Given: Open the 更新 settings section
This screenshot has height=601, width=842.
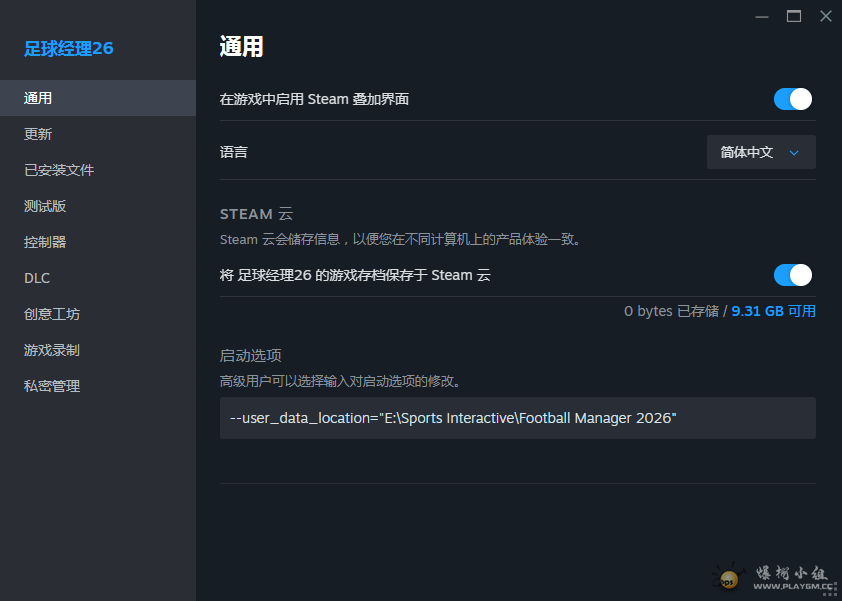Looking at the screenshot, I should point(38,134).
